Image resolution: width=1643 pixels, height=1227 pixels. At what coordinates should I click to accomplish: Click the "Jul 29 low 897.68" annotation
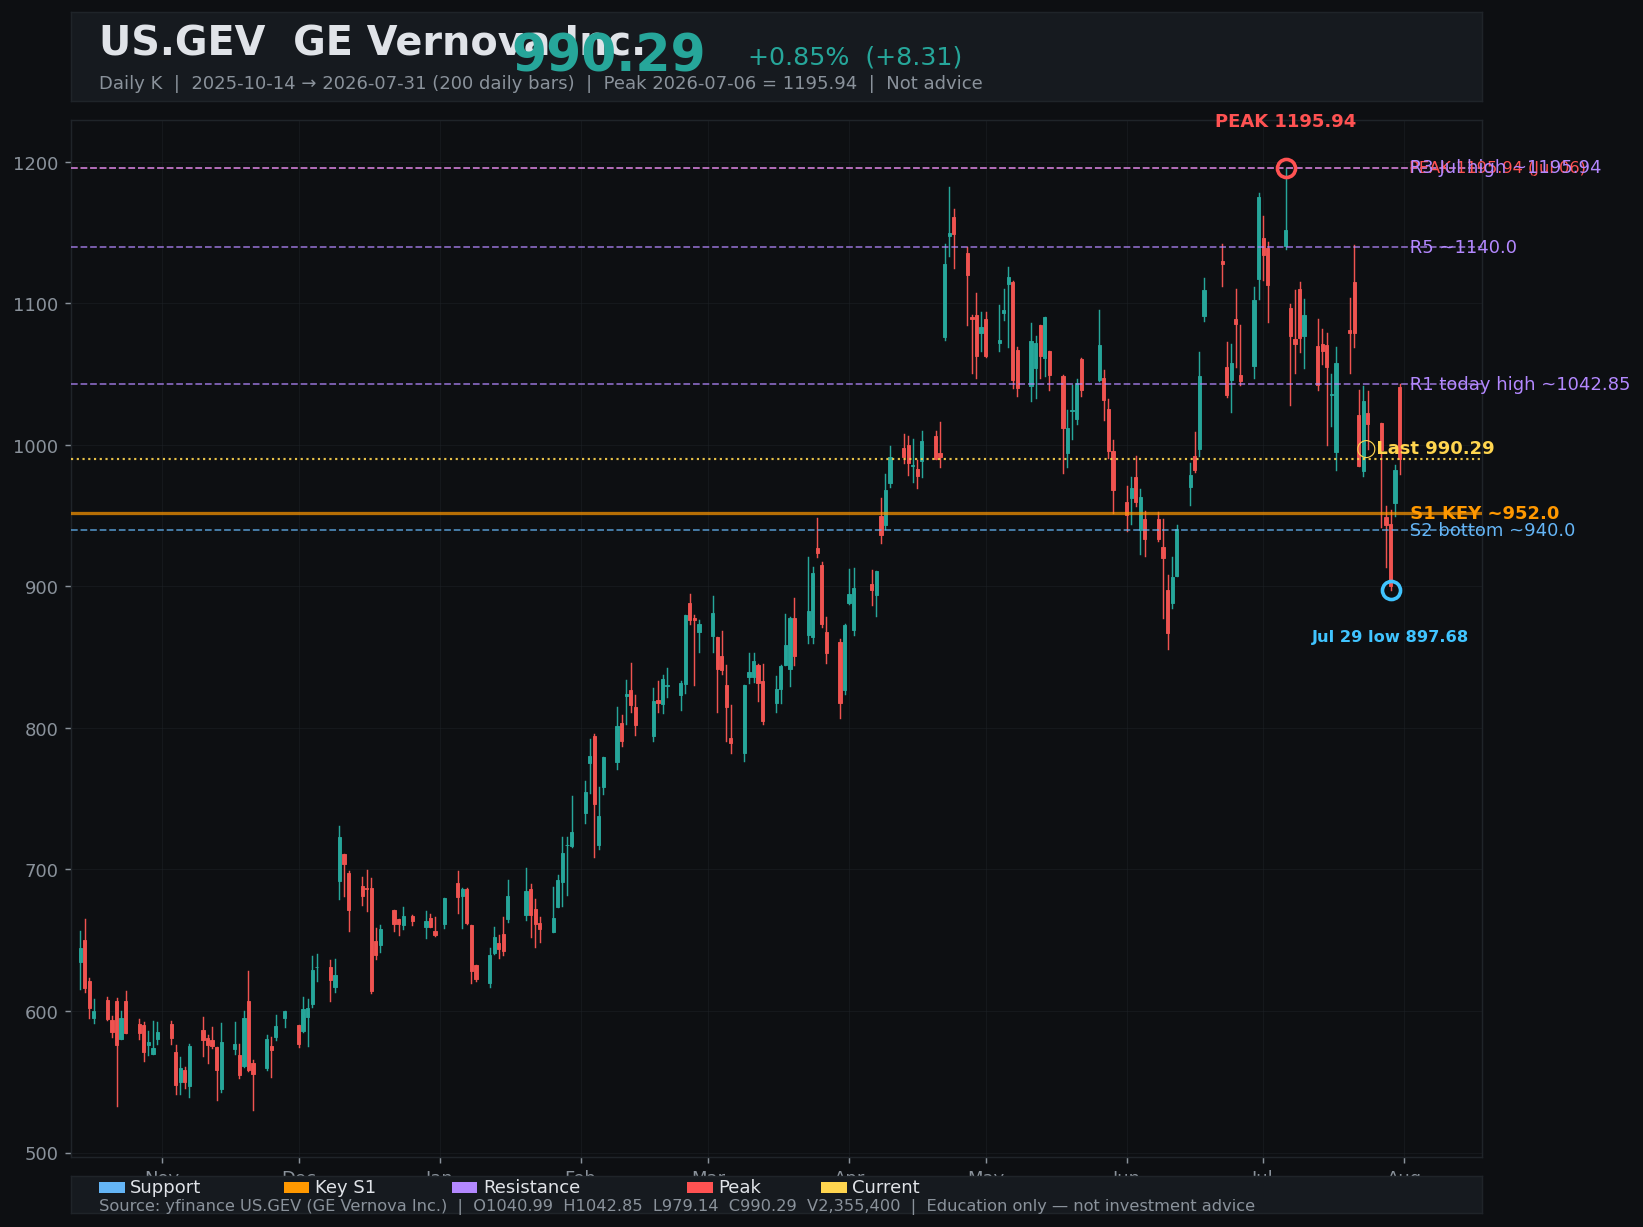click(x=1390, y=637)
